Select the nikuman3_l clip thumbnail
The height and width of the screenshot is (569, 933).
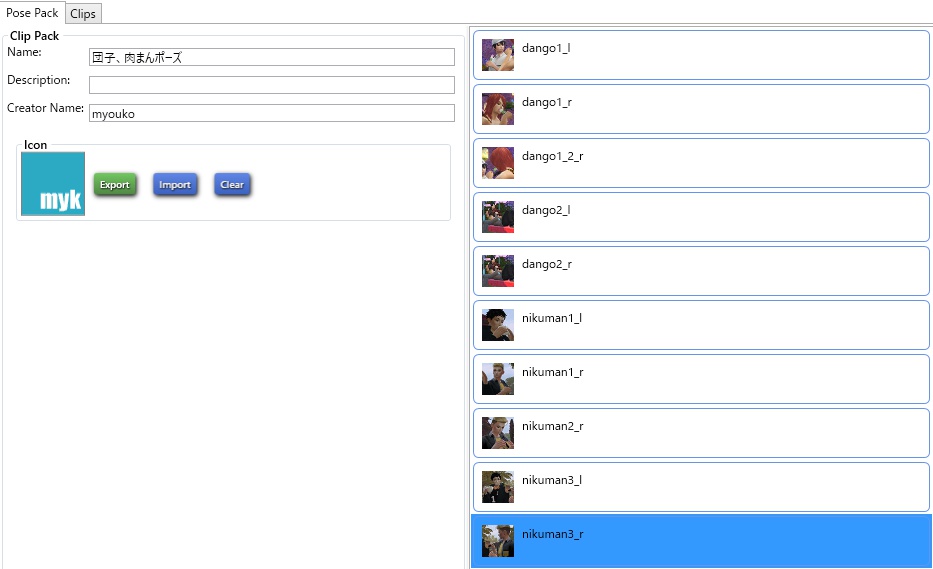(497, 487)
